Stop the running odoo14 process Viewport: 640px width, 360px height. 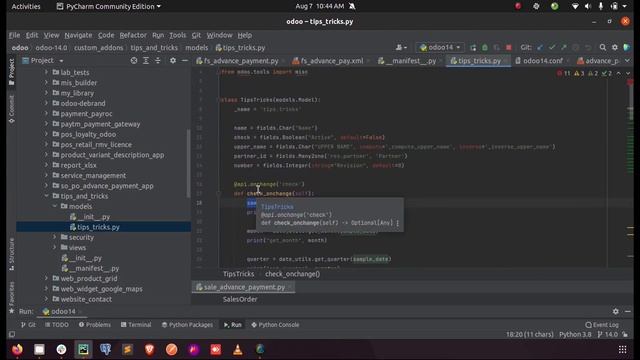[x=509, y=48]
